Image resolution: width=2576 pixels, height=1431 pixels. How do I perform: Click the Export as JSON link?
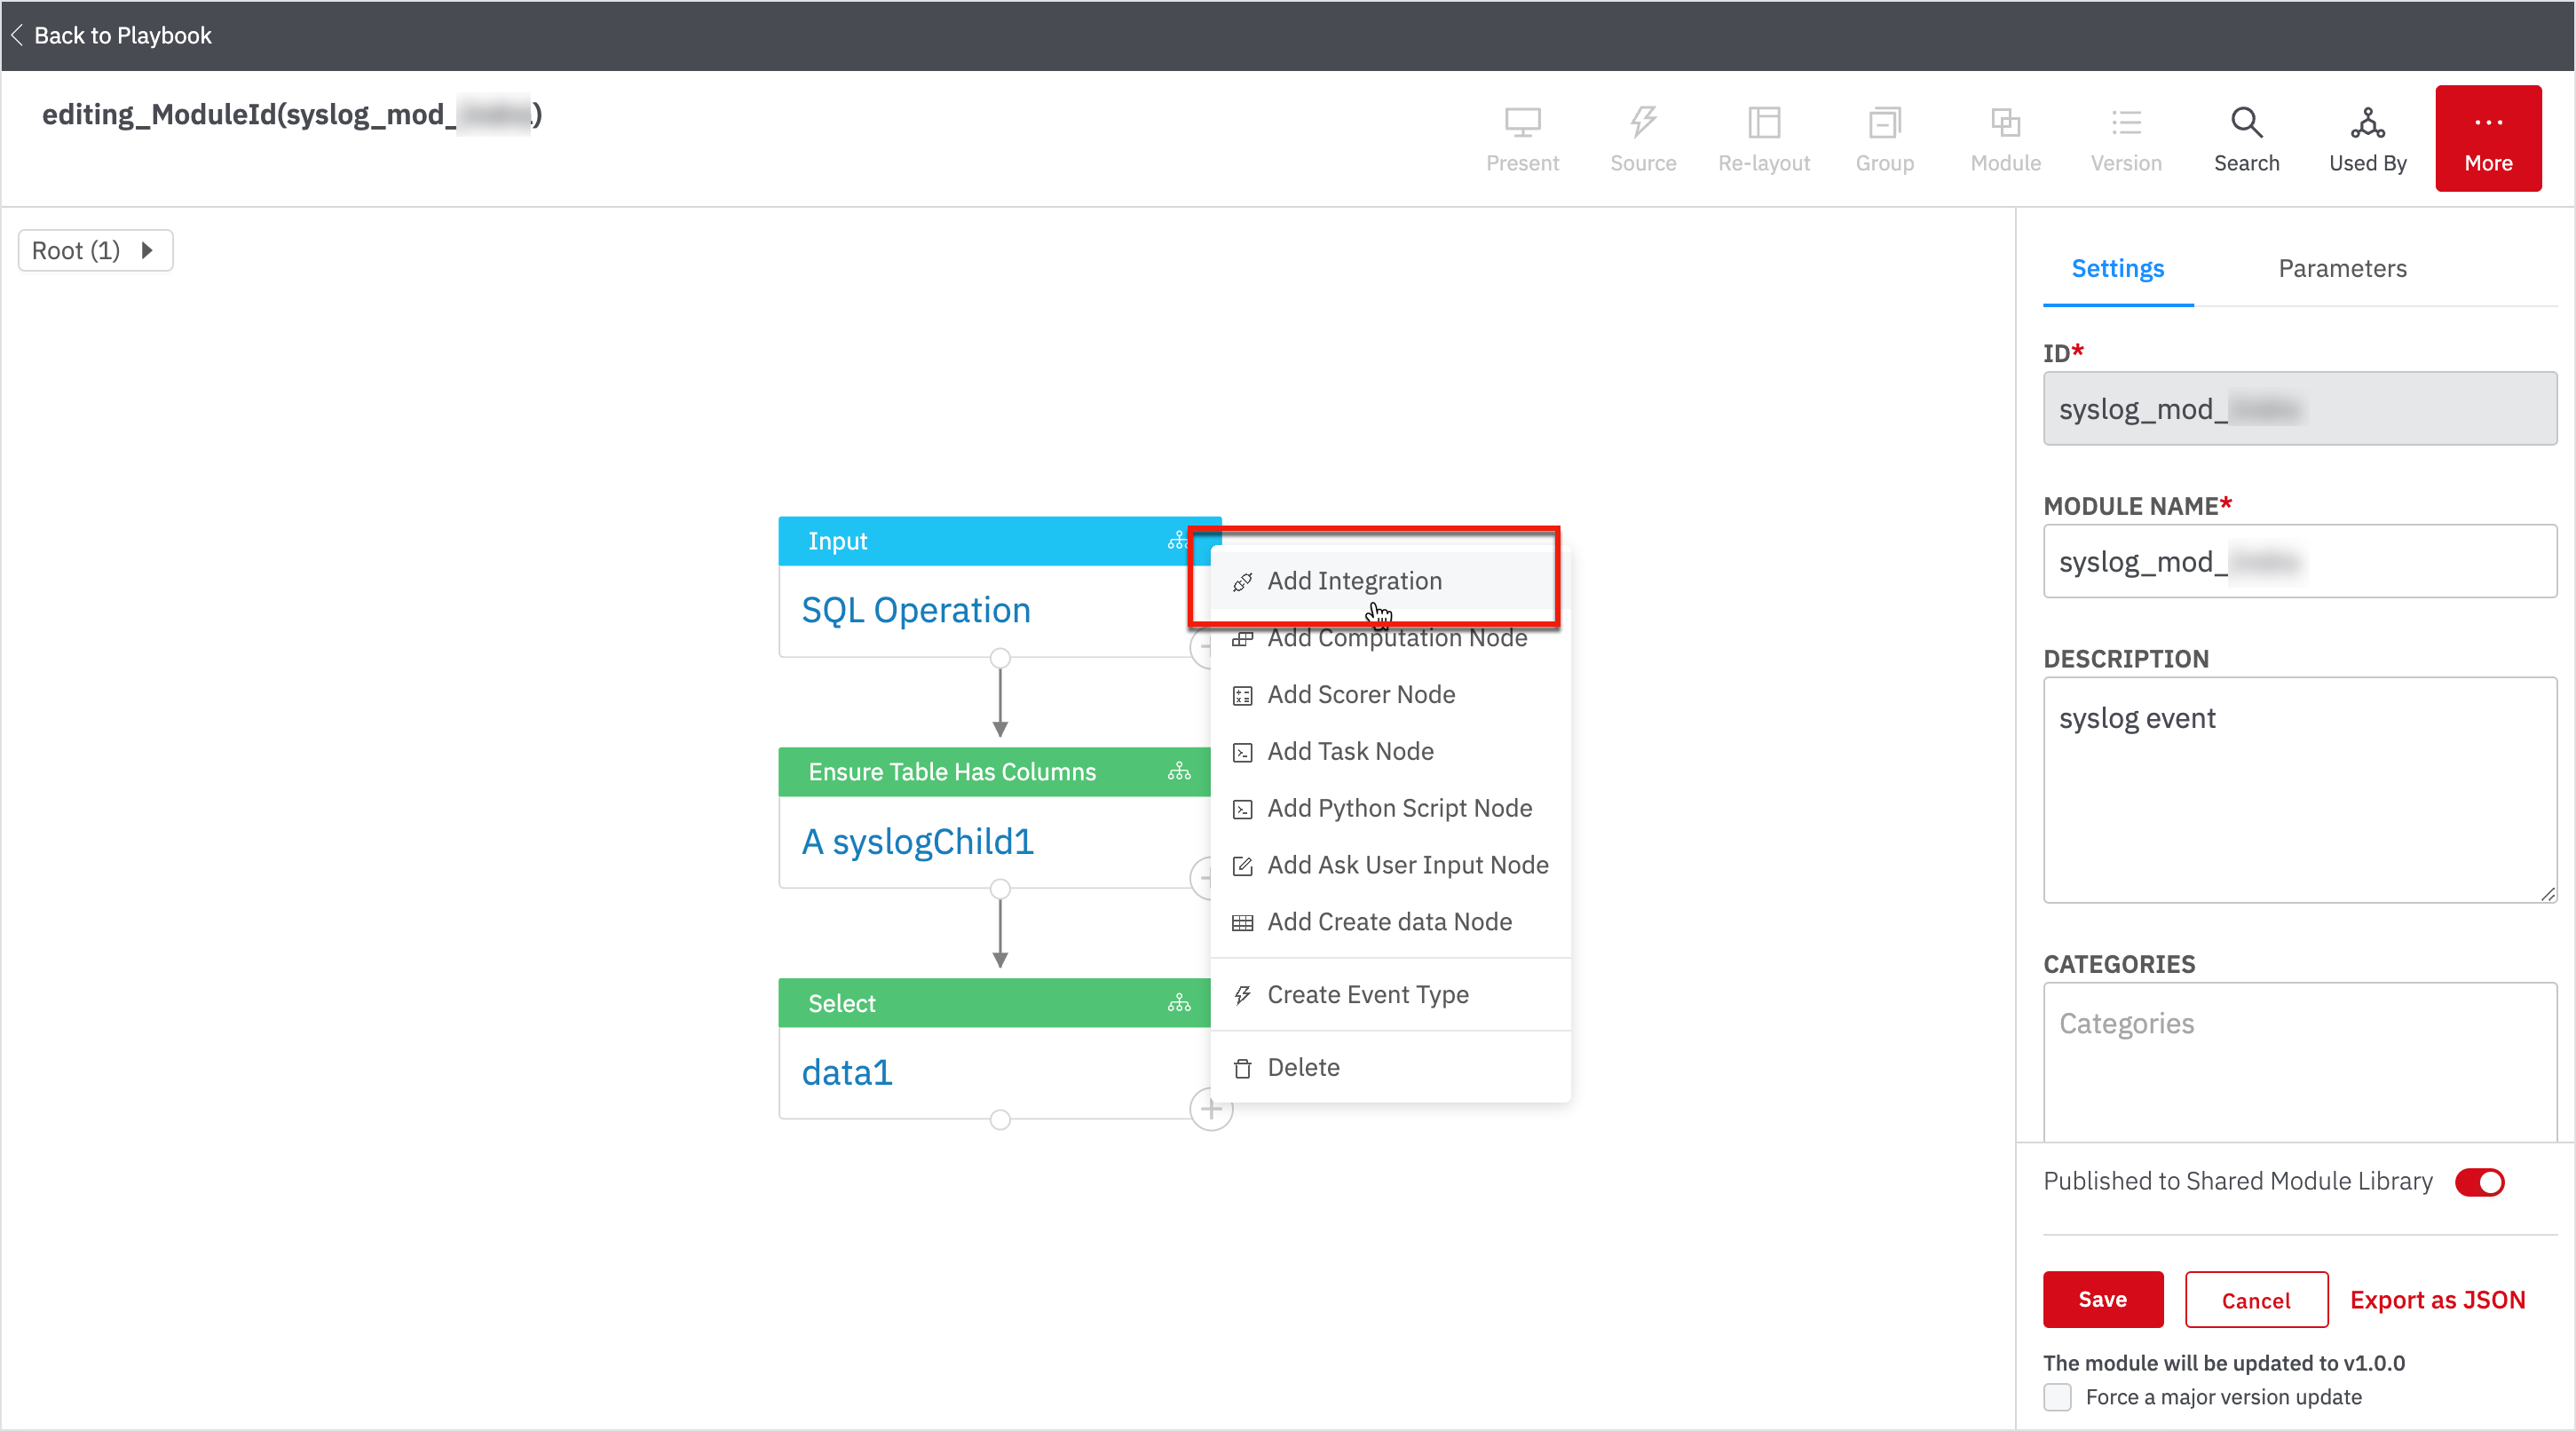click(x=2436, y=1299)
